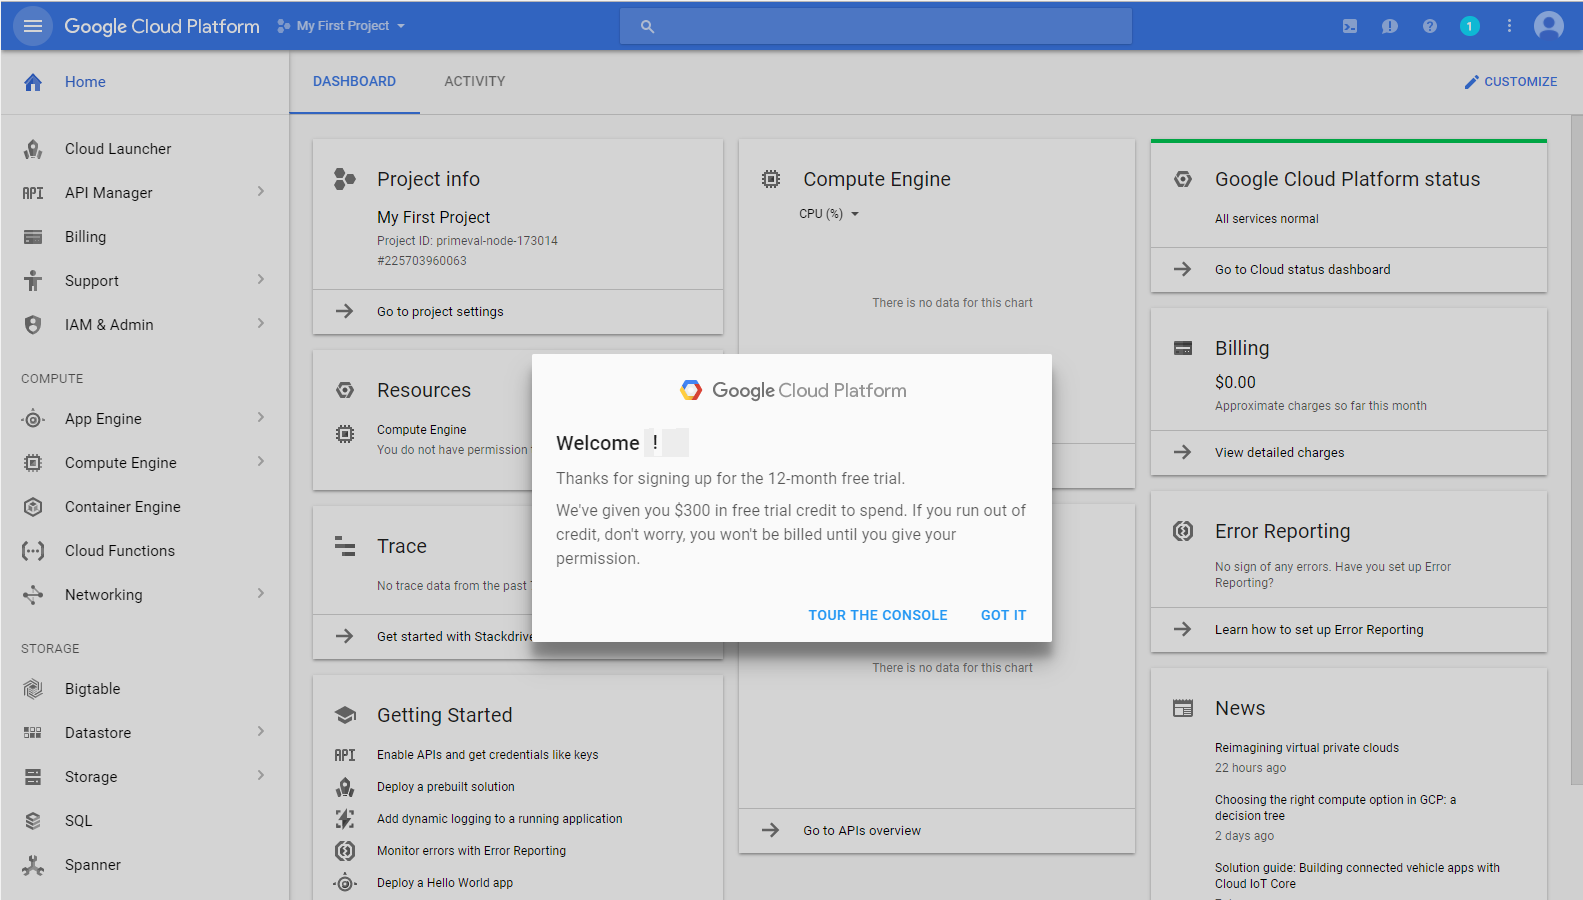Viewport: 1583px width, 900px height.
Task: Activate Cloud Shell icon in top bar
Action: (x=1350, y=26)
